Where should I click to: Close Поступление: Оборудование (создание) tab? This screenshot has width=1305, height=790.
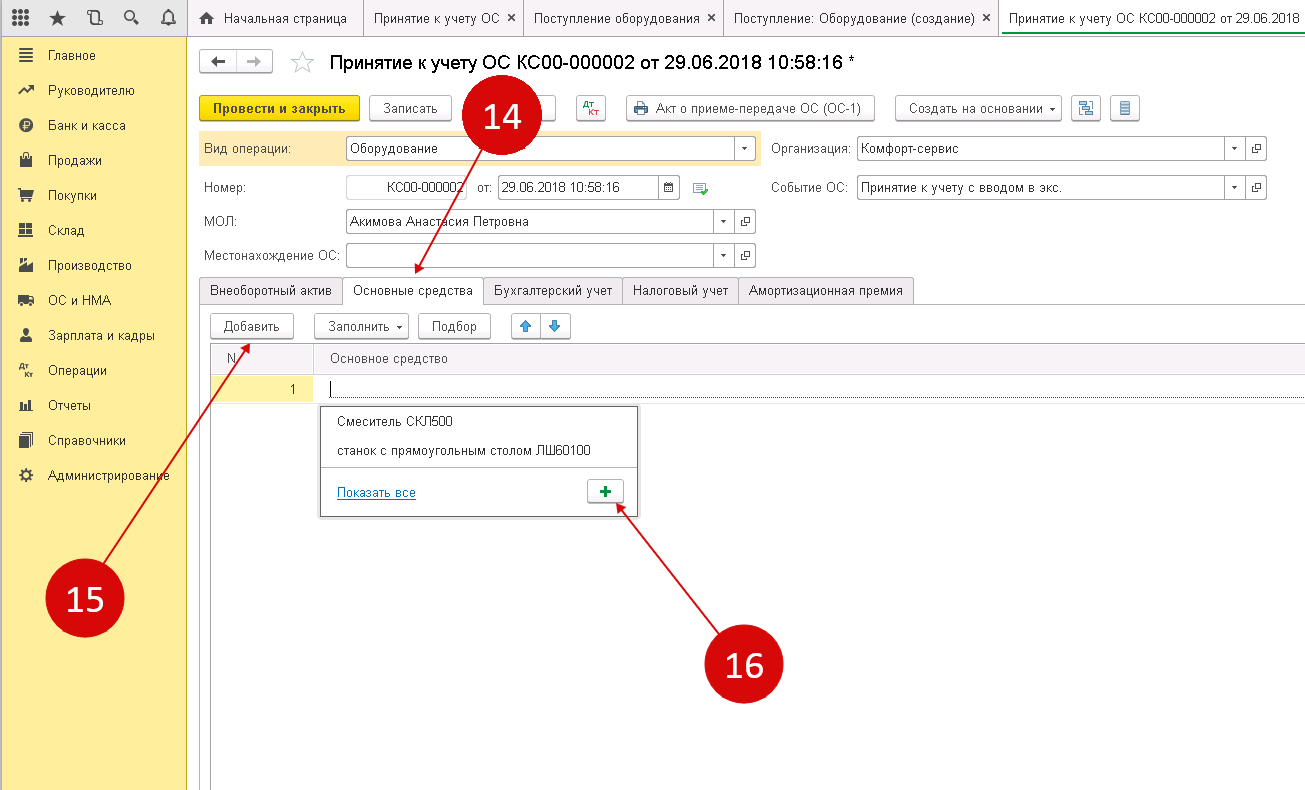pyautogui.click(x=987, y=18)
